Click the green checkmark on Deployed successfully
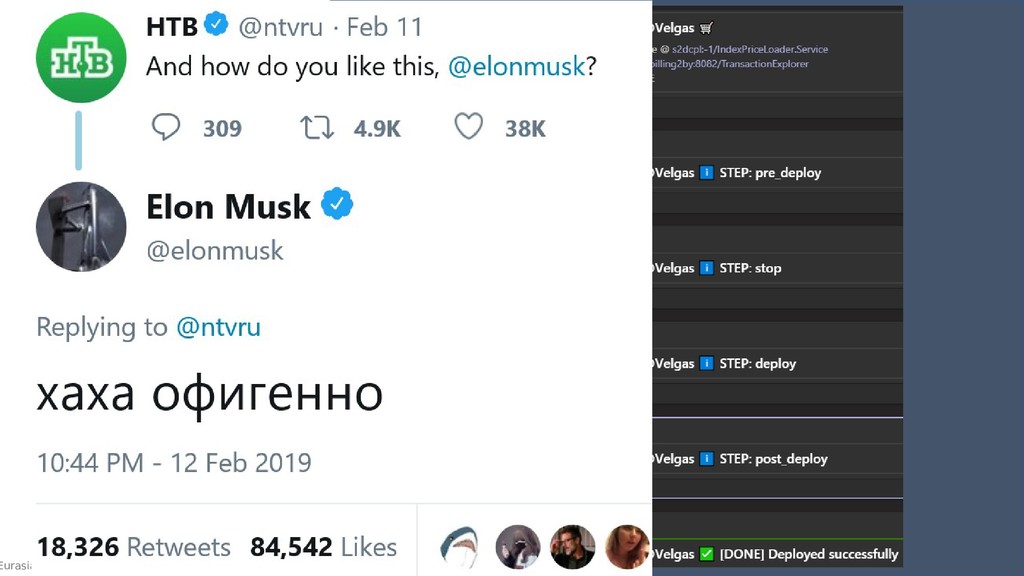 pyautogui.click(x=707, y=554)
